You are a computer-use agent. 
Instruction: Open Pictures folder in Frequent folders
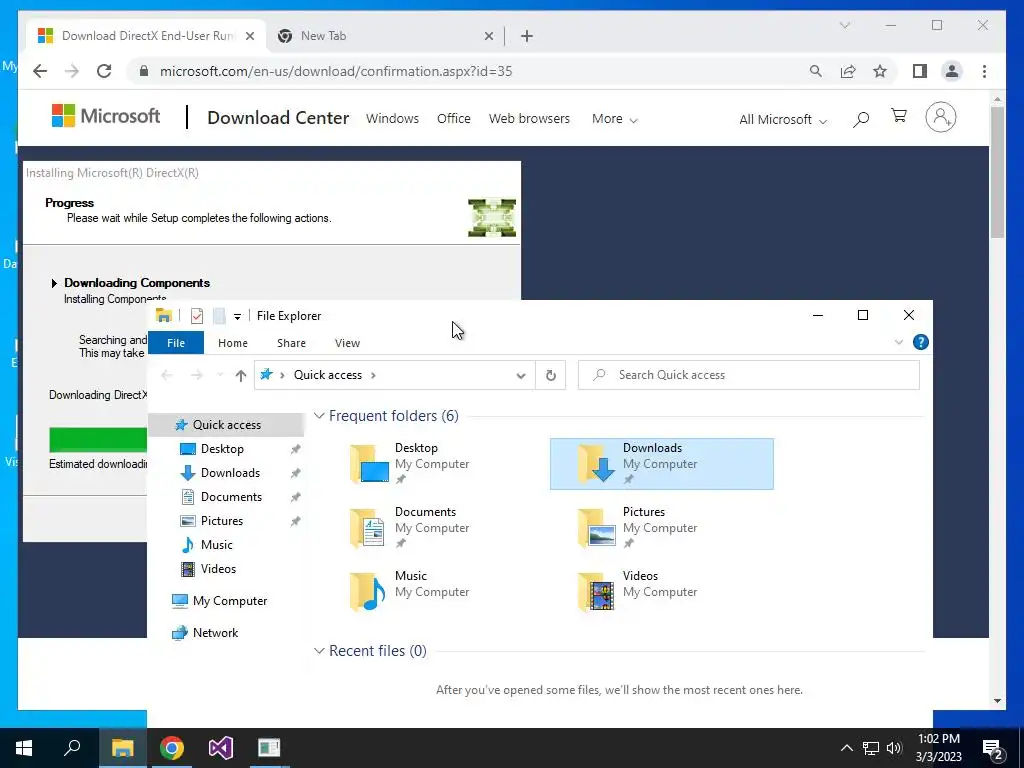coord(662,528)
